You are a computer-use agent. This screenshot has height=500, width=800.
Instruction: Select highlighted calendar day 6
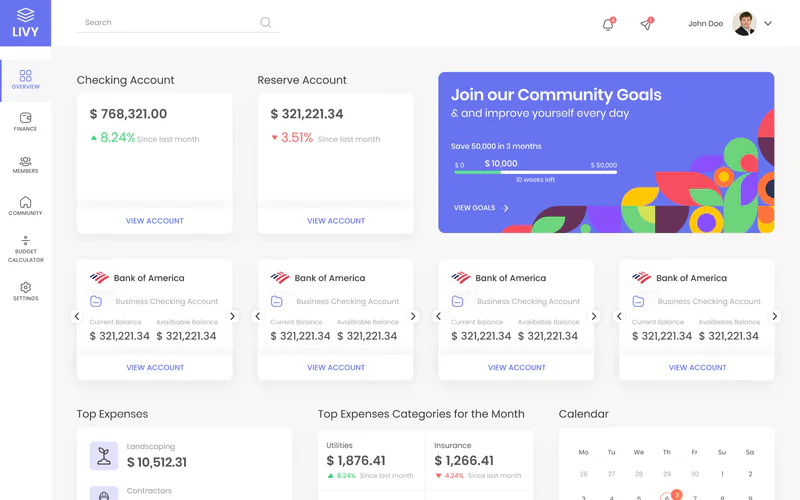[667, 497]
